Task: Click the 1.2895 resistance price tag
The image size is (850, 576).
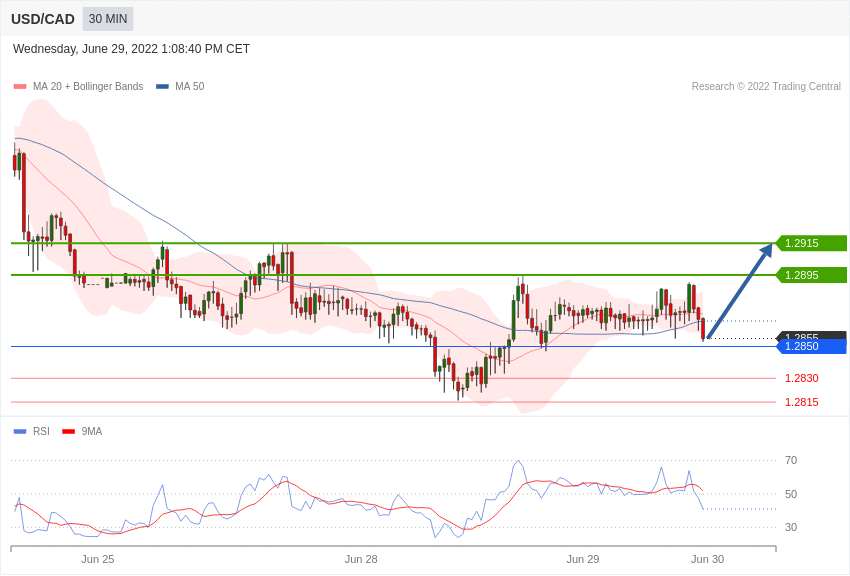Action: 812,275
